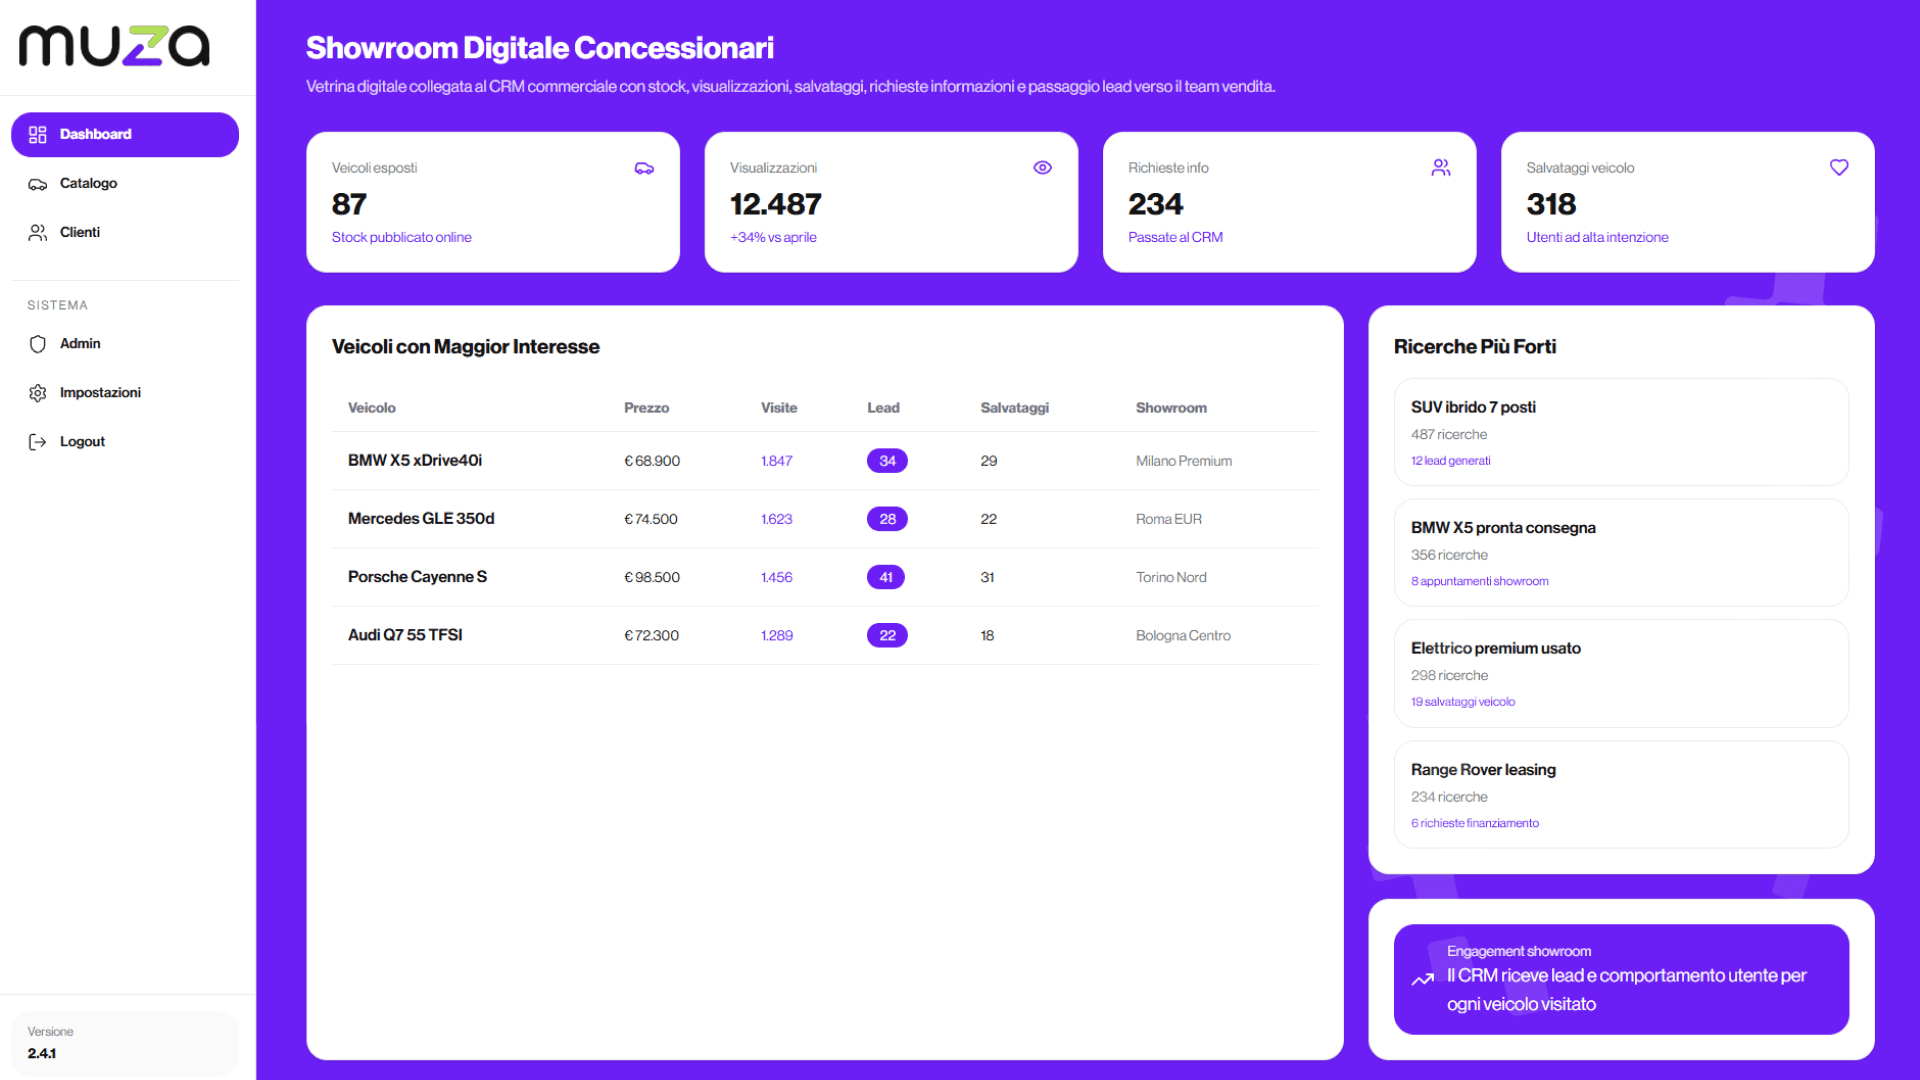Click the Prezzo column header
This screenshot has width=1920, height=1080.
[646, 408]
